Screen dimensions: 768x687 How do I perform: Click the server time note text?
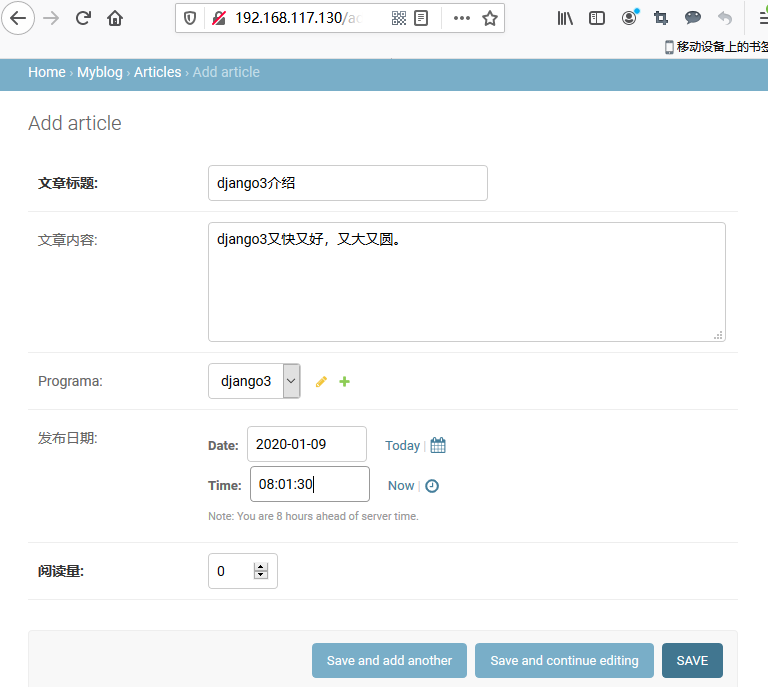coord(313,516)
